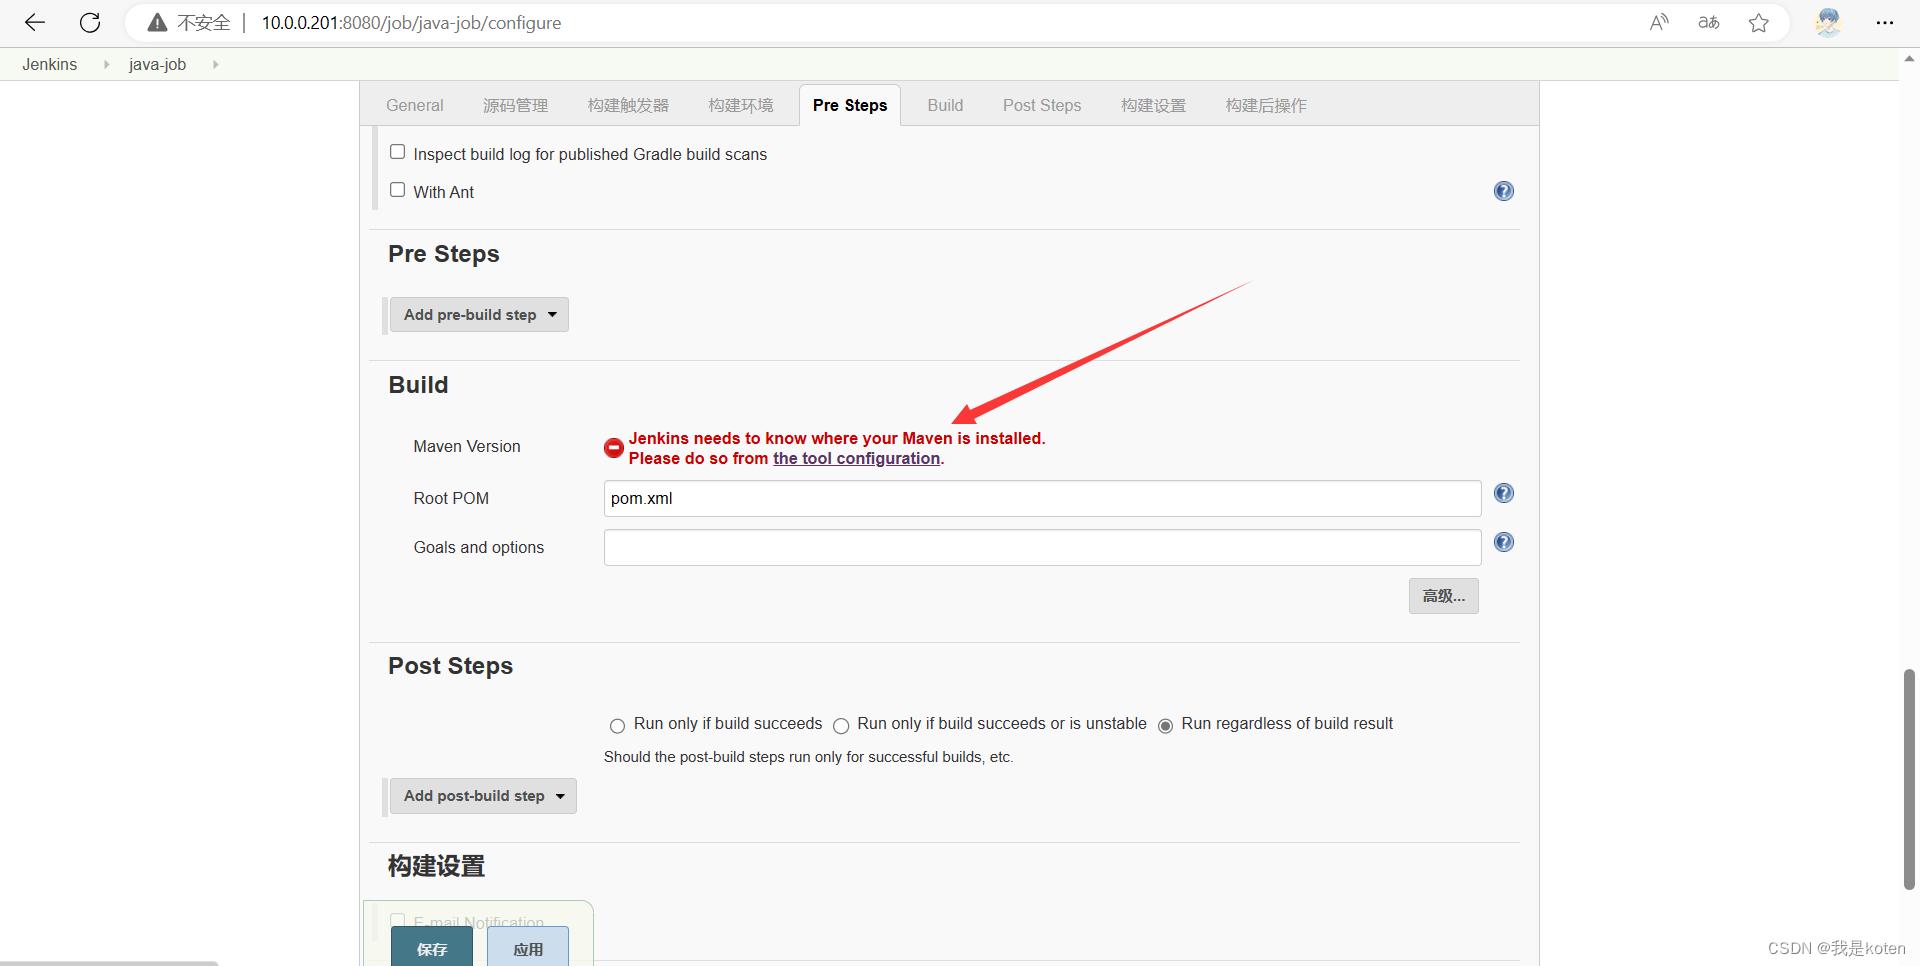Viewport: 1920px width, 966px height.
Task: Go back using browser back arrow
Action: point(35,22)
